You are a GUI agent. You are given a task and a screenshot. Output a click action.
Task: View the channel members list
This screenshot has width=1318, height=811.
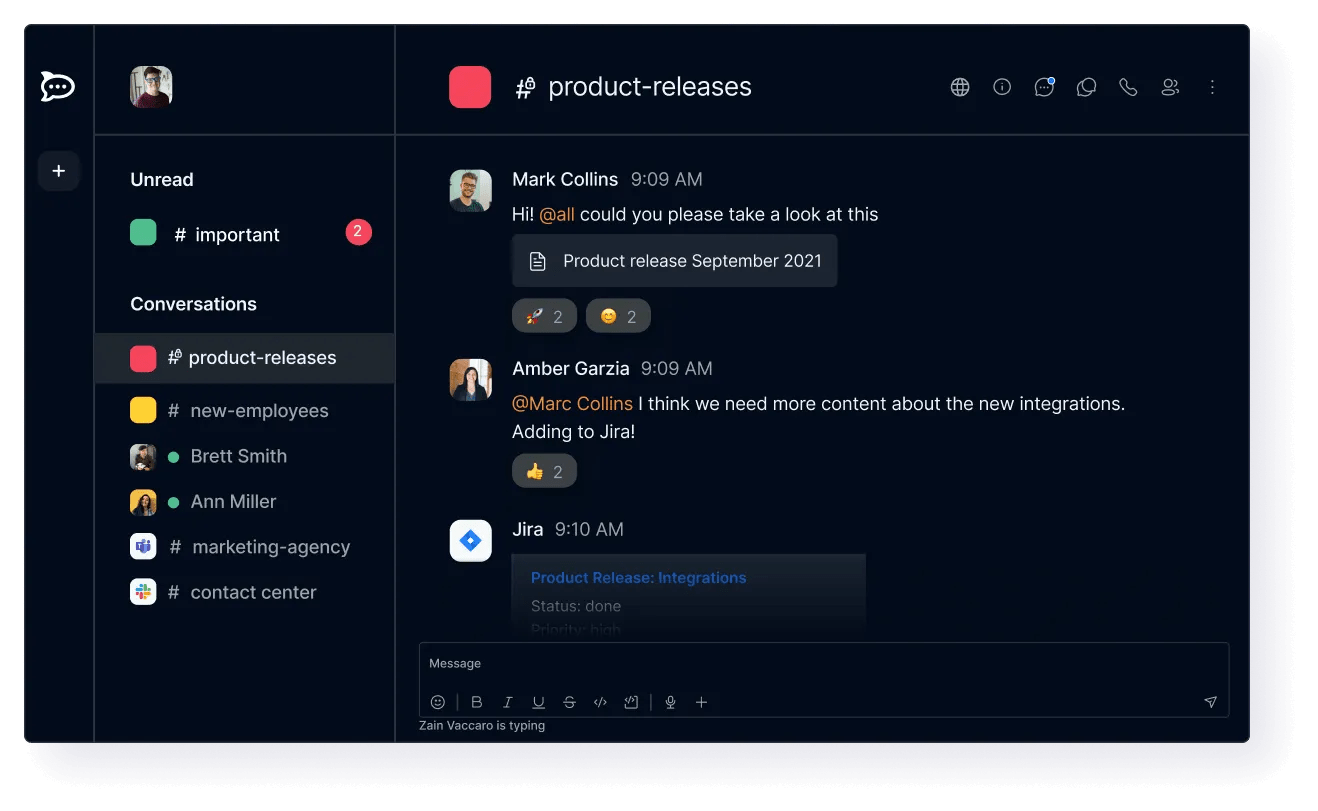coord(1170,87)
